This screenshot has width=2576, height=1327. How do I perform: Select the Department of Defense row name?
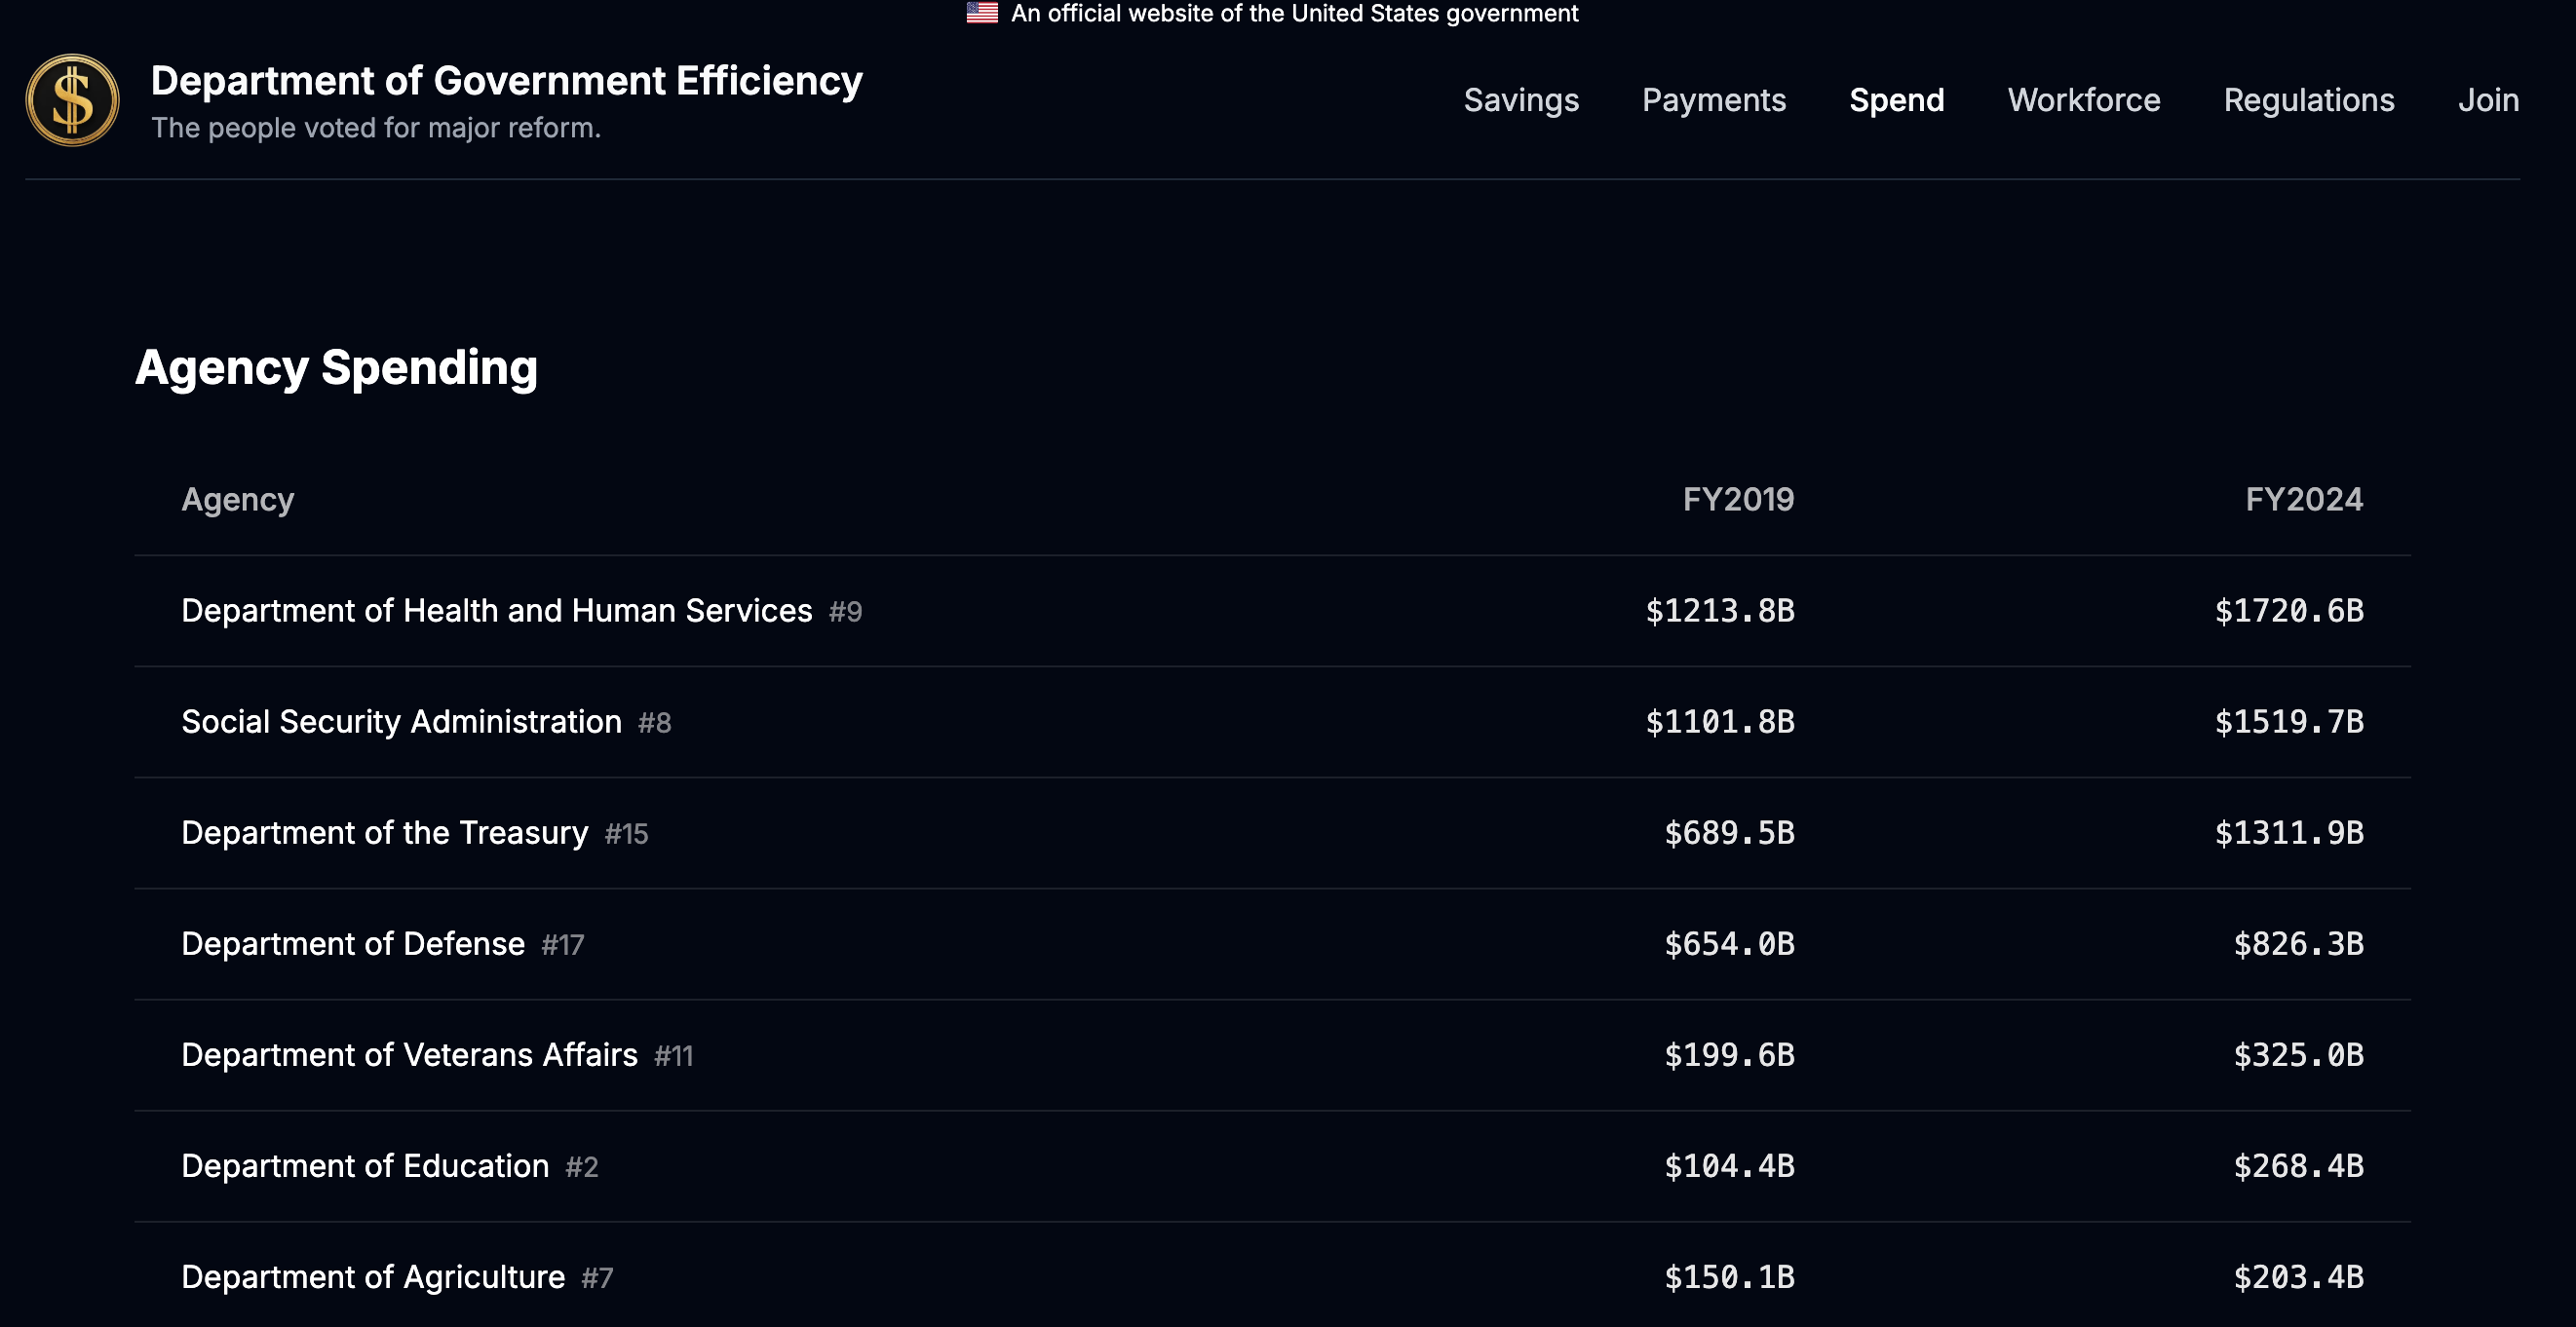[x=353, y=944]
